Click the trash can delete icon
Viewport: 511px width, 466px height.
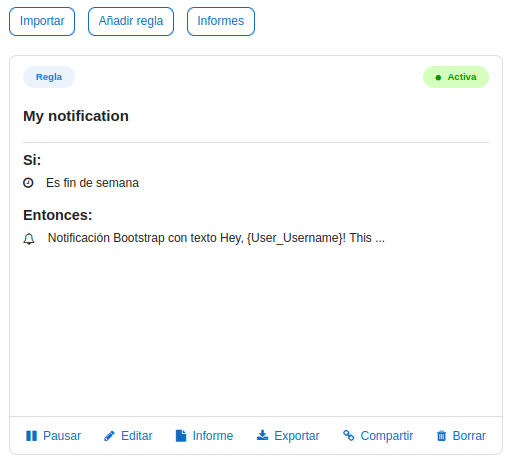[x=441, y=436]
